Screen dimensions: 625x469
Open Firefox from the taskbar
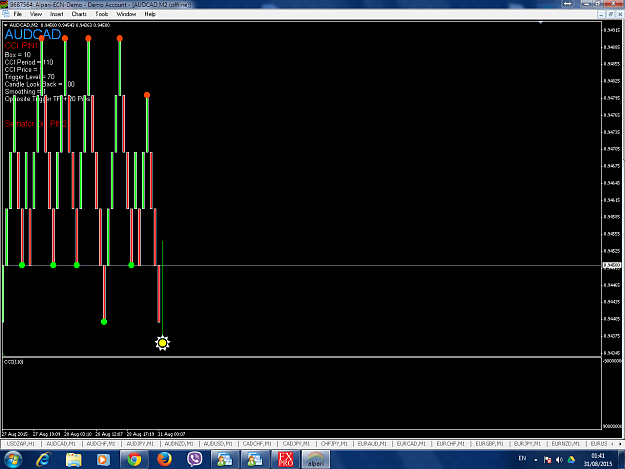pos(164,459)
